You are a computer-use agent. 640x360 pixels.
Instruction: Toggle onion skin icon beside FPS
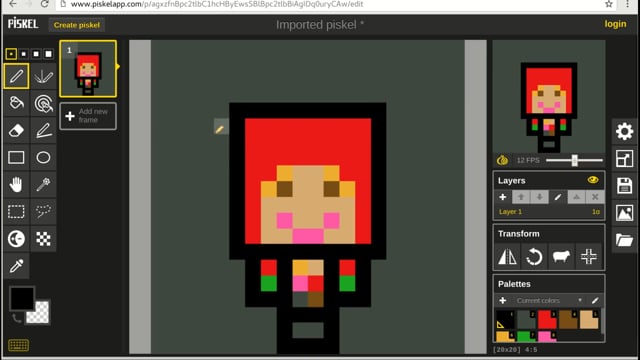coord(502,160)
